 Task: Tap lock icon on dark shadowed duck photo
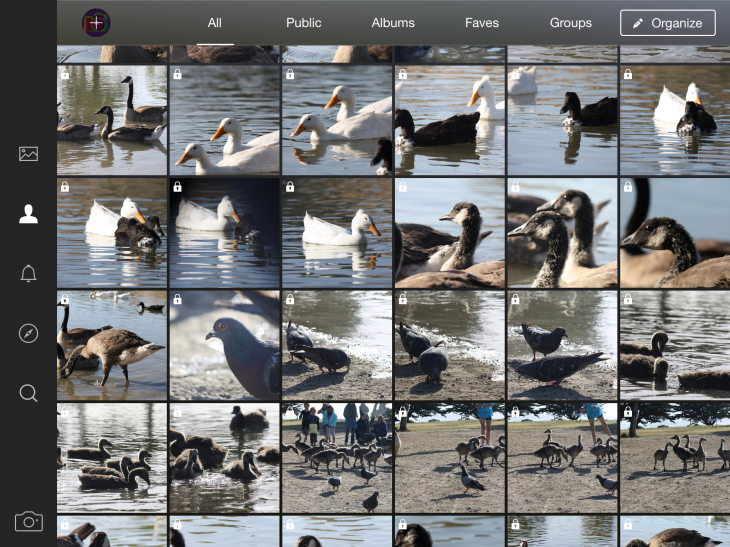click(177, 187)
